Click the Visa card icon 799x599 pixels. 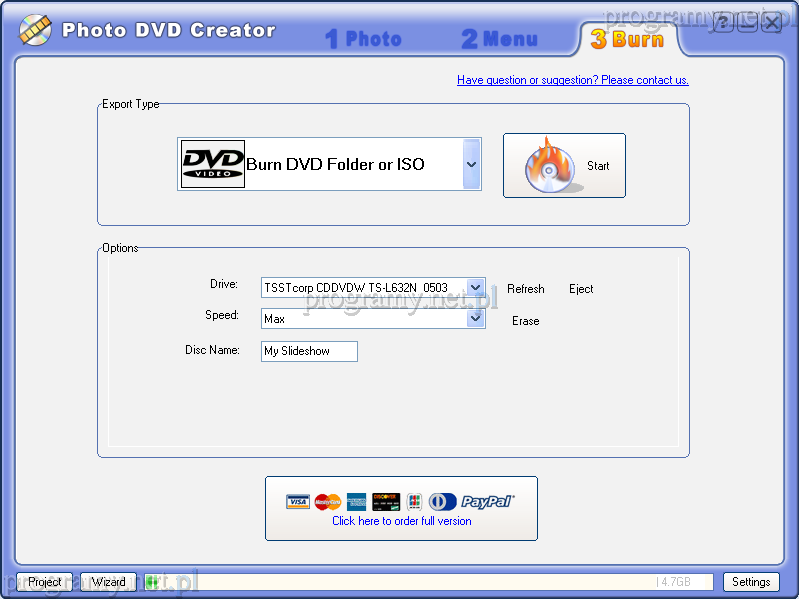tap(297, 502)
